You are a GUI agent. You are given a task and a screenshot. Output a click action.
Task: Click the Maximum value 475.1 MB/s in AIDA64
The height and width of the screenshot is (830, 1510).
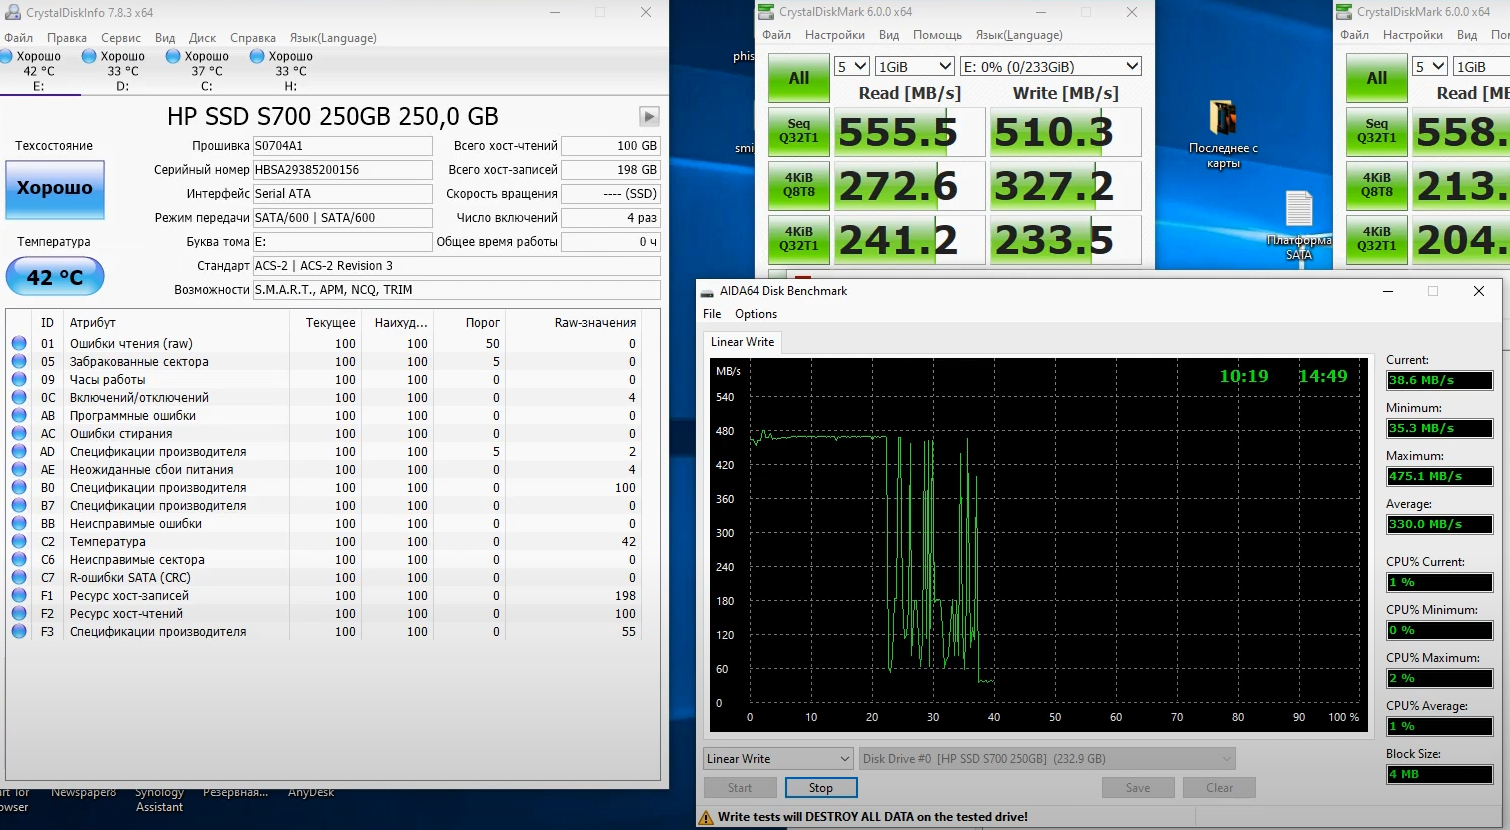[x=1439, y=476]
